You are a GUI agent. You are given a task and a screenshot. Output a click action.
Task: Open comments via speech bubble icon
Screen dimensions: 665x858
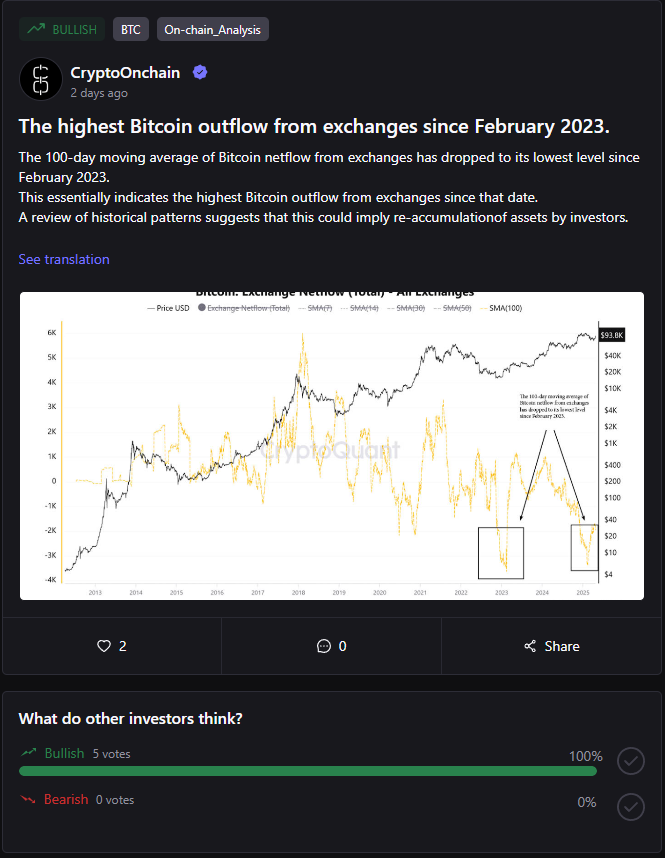(324, 646)
